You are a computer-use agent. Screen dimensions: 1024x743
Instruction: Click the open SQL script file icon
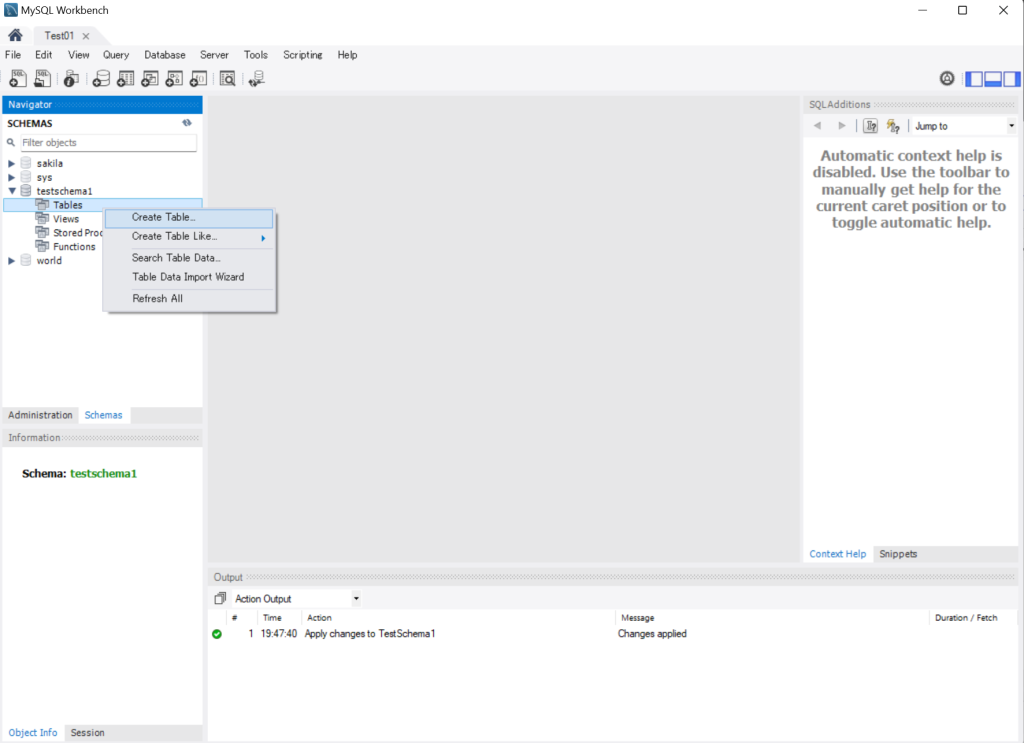tap(42, 79)
